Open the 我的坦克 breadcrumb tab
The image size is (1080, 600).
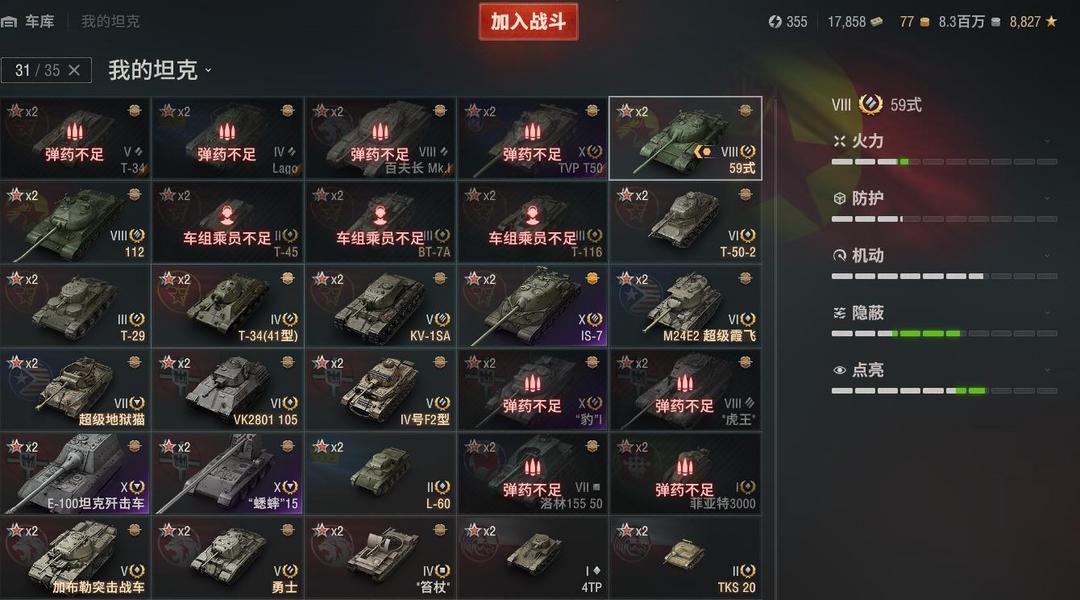point(110,22)
